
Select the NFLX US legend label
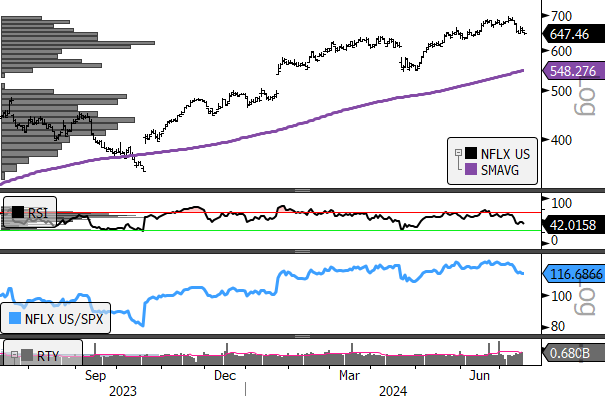point(505,154)
